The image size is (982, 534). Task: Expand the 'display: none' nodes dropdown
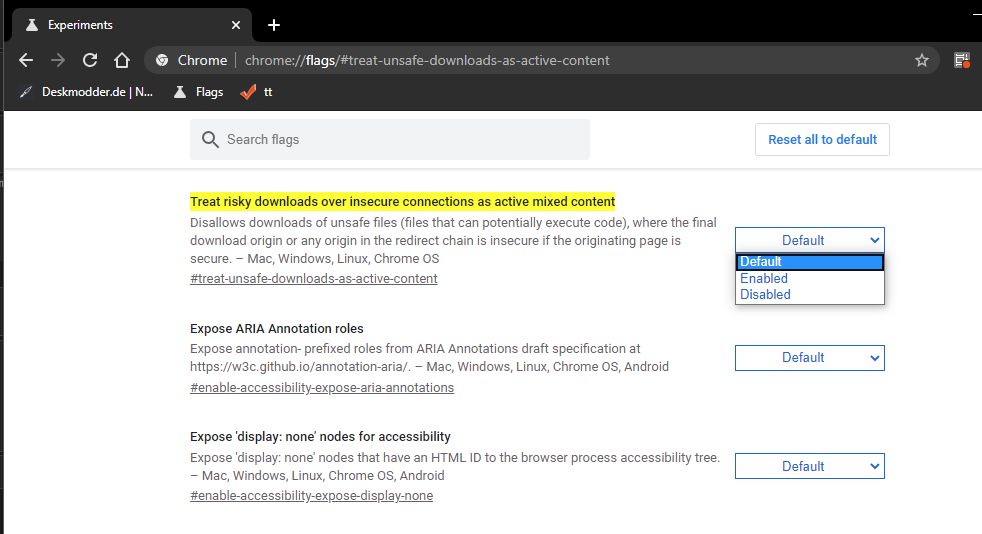809,466
